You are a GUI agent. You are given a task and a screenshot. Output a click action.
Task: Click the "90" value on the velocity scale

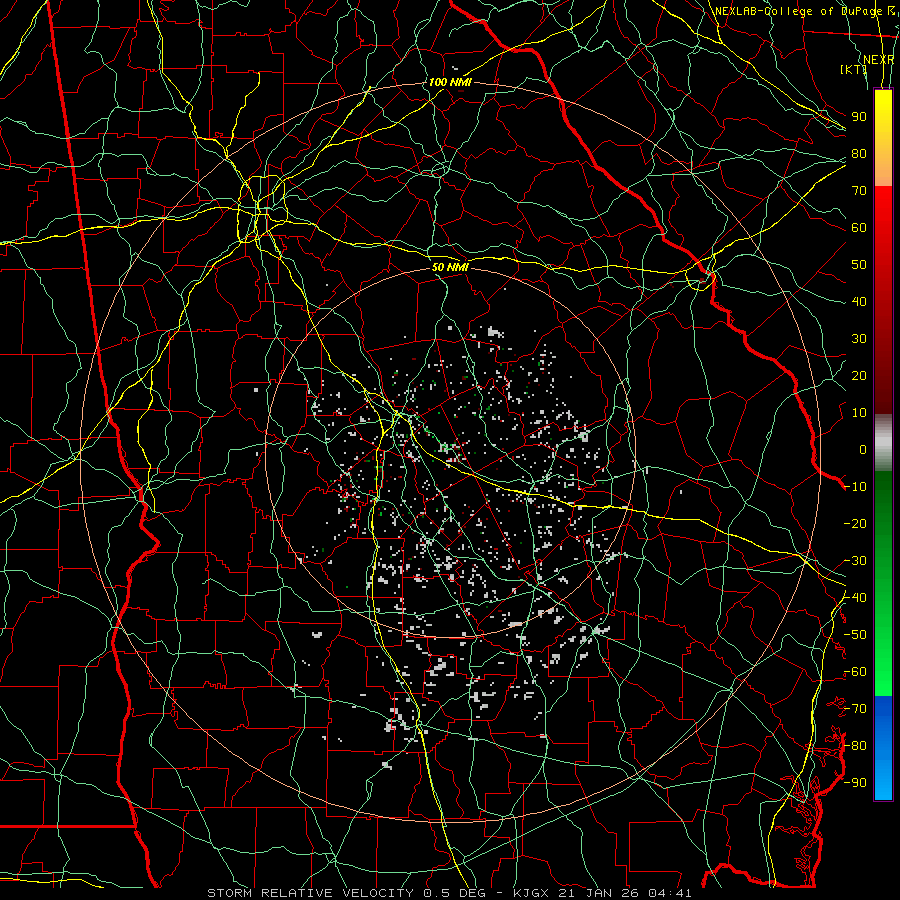(859, 117)
